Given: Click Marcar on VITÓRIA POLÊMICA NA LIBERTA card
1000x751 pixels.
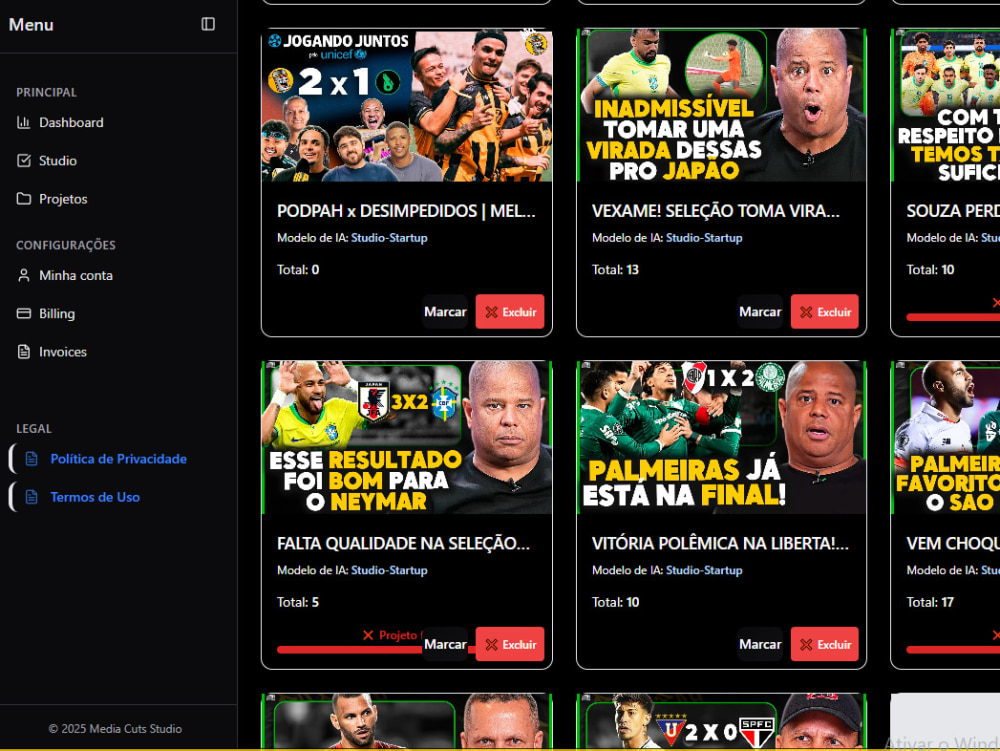Looking at the screenshot, I should click(x=760, y=645).
